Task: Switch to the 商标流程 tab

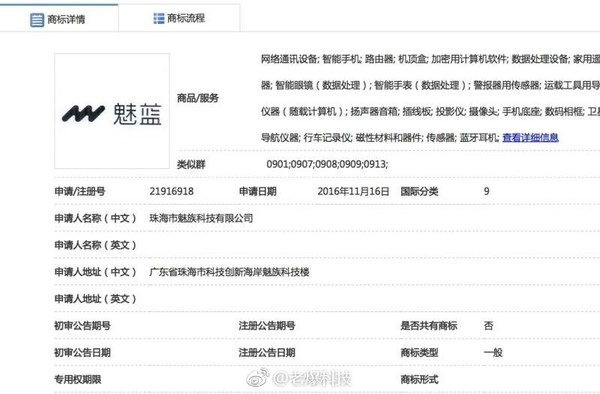Action: (x=179, y=18)
